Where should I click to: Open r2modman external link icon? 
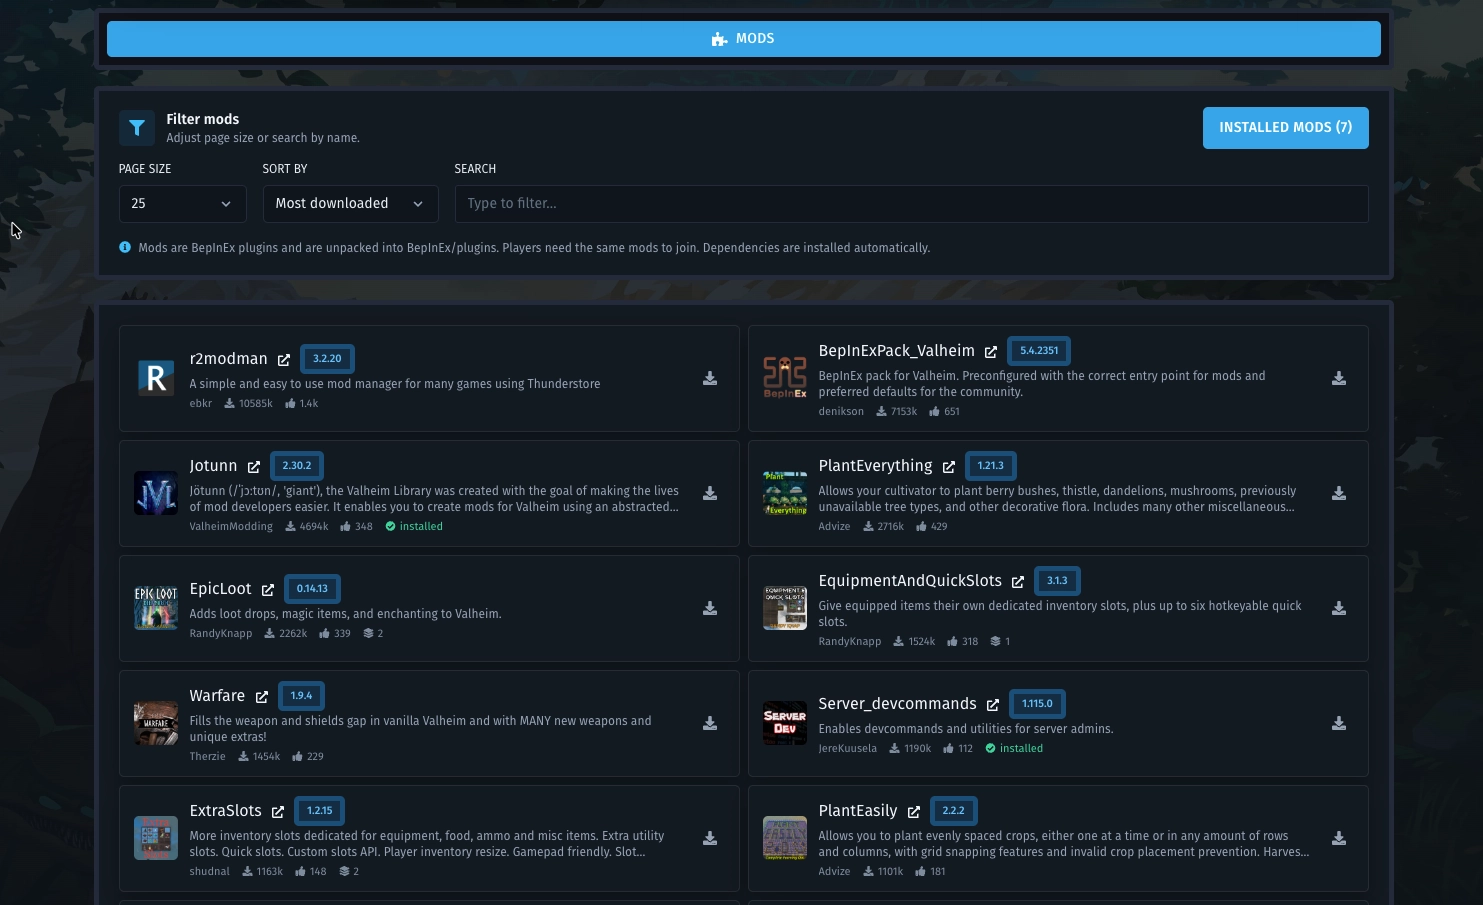pos(284,359)
